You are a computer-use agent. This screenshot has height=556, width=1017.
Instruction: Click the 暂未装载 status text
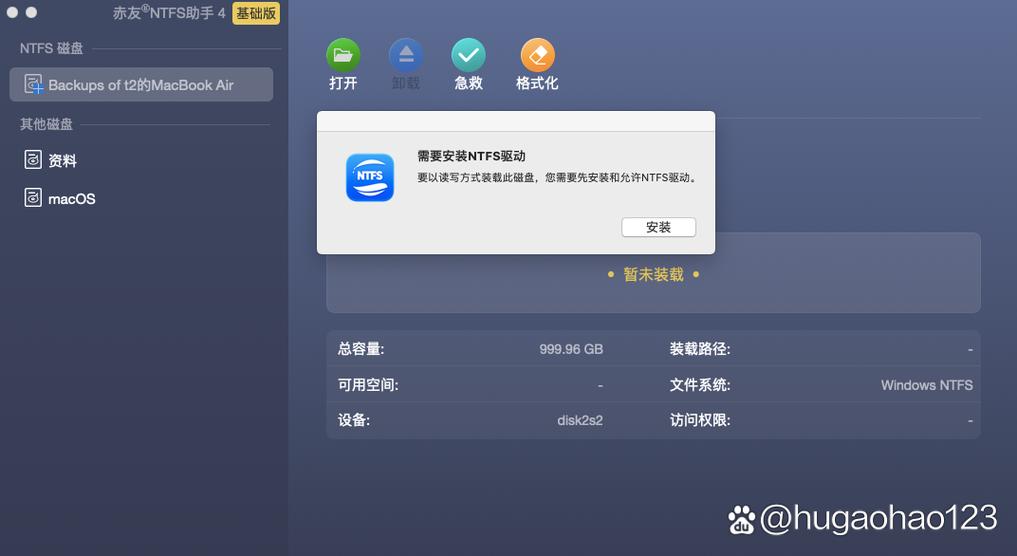click(653, 274)
